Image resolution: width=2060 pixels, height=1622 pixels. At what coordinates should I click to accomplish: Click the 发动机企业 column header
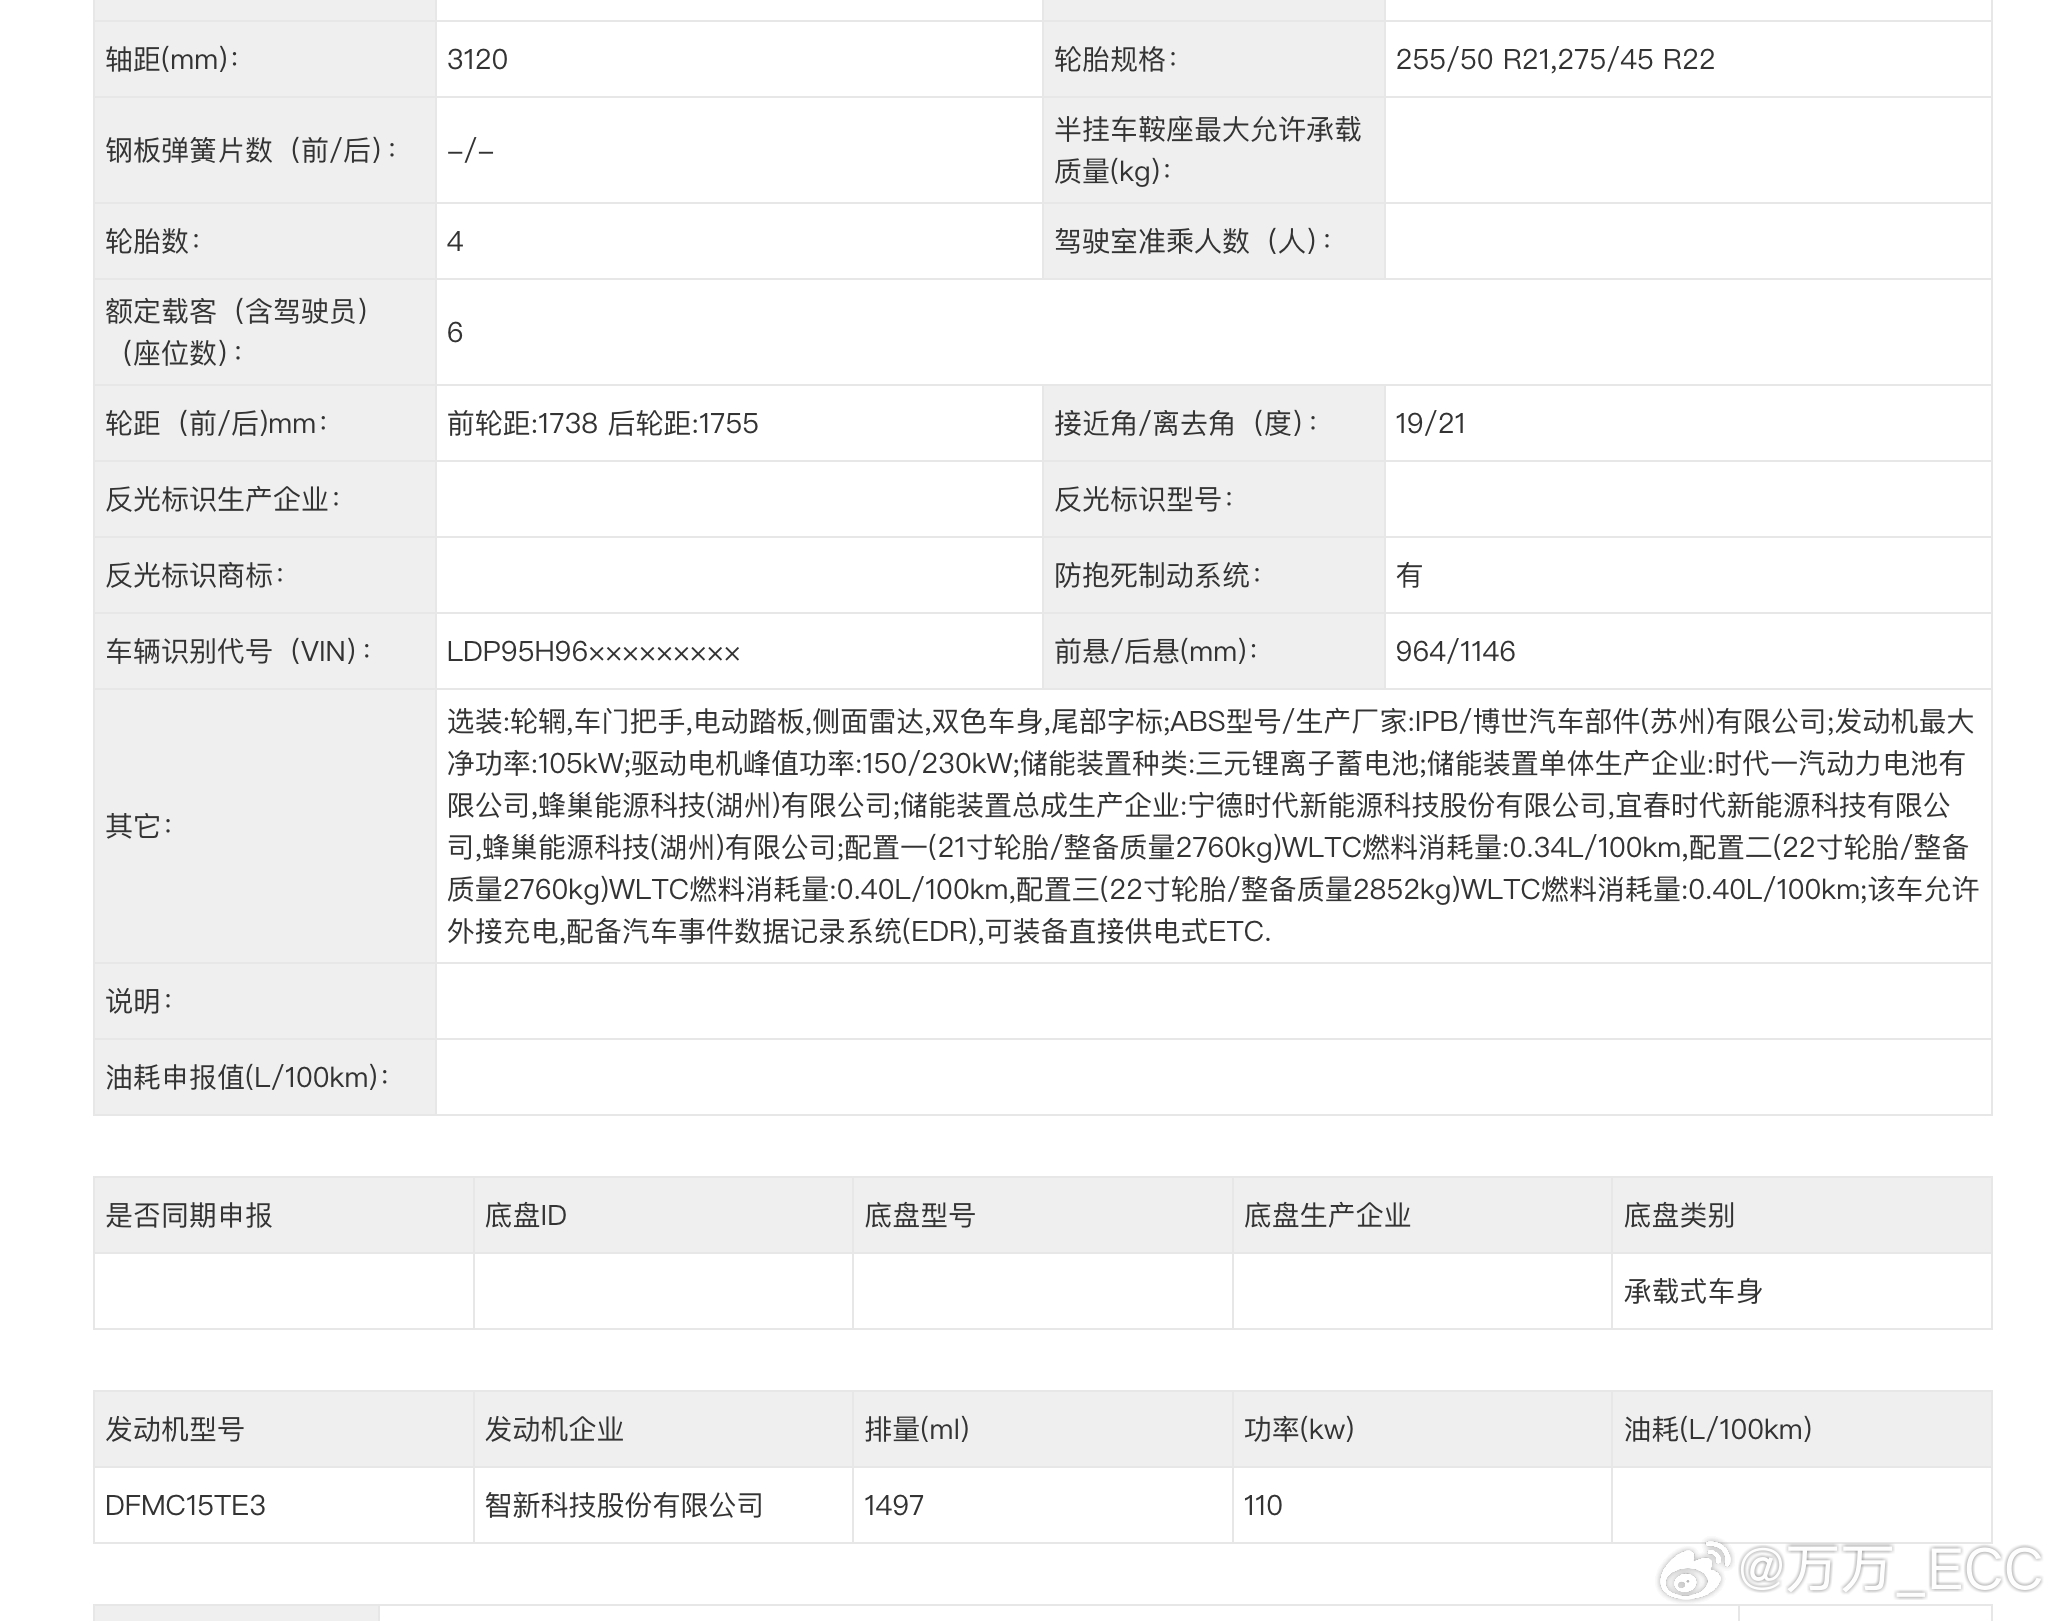[x=554, y=1430]
